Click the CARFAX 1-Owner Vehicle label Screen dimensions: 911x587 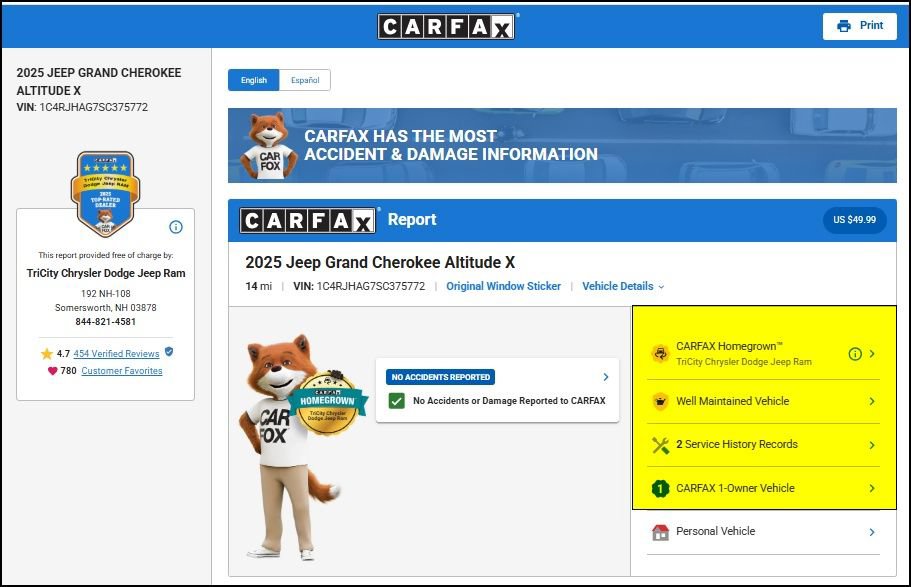[x=735, y=488]
